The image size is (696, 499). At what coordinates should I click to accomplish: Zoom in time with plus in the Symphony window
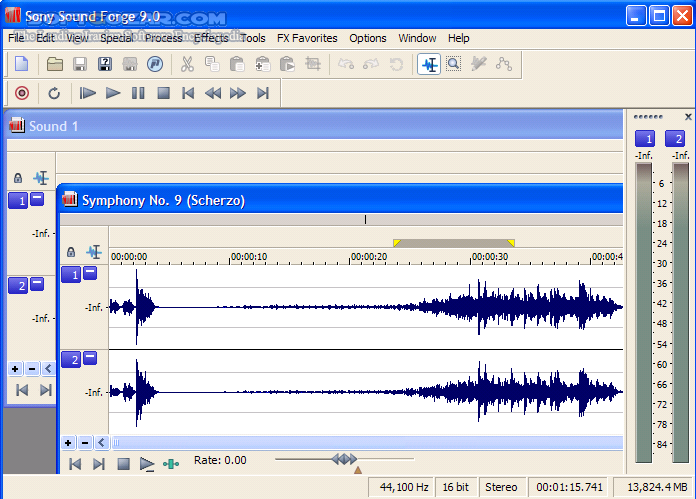point(68,443)
